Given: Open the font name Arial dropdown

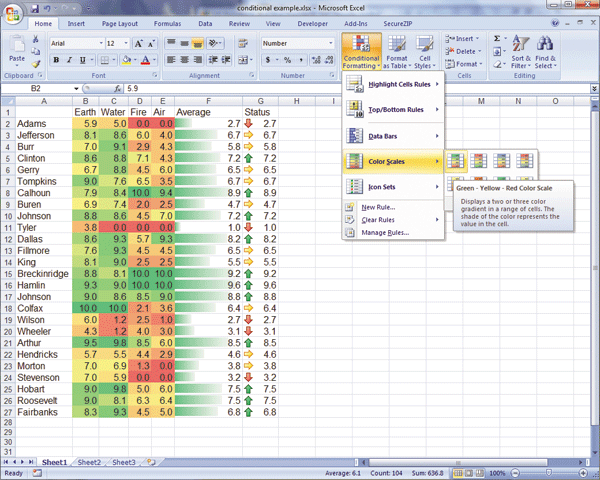Looking at the screenshot, I should coord(98,44).
